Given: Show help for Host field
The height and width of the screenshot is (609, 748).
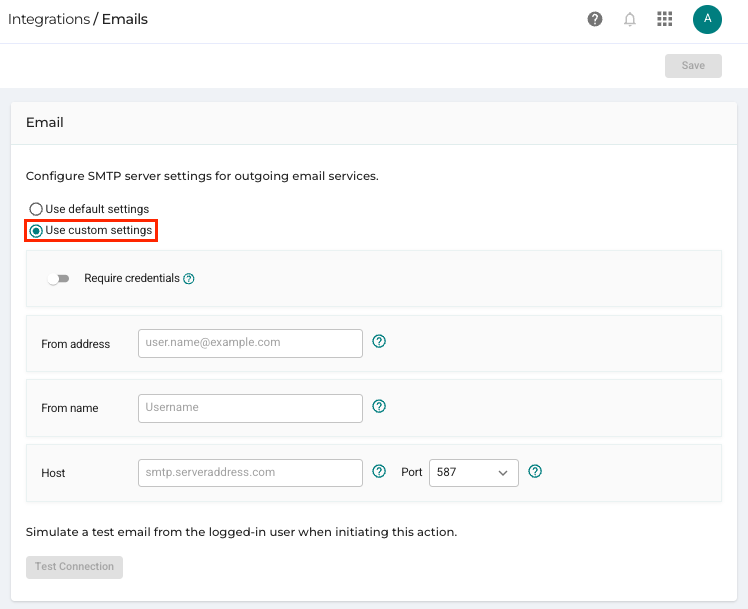Looking at the screenshot, I should (x=379, y=471).
